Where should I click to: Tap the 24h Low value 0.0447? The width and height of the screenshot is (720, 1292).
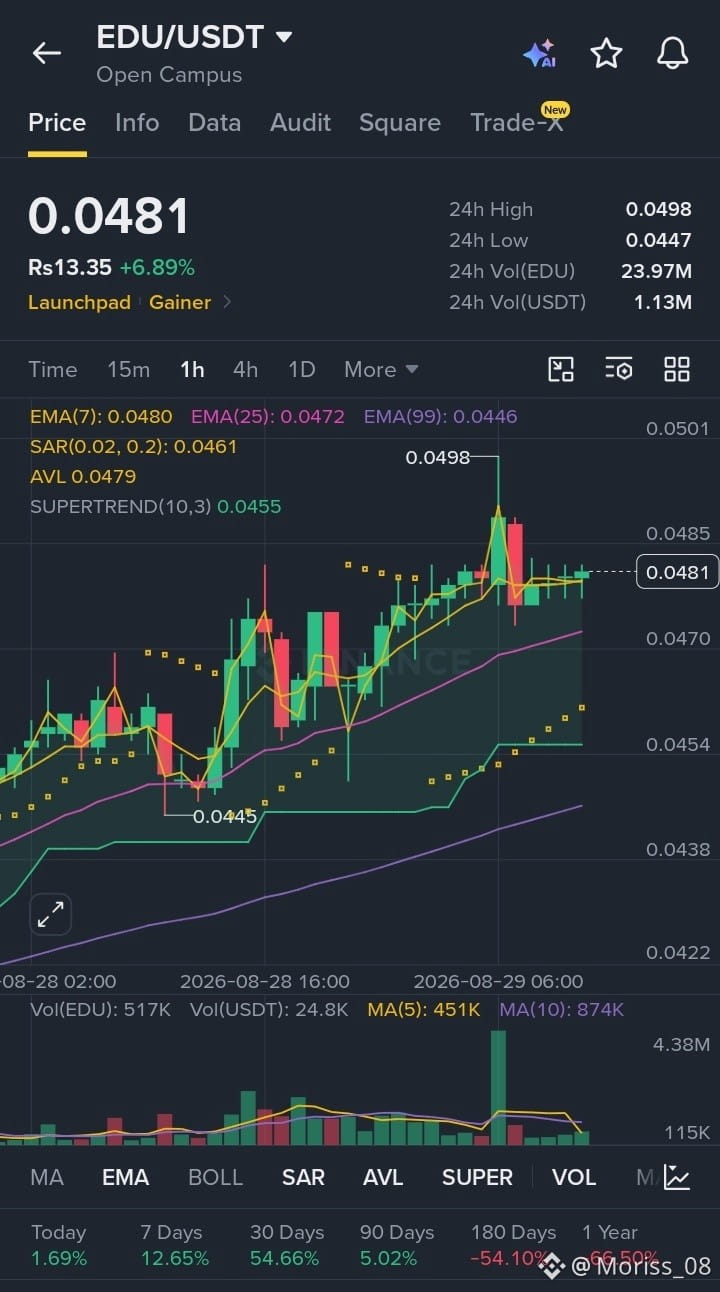point(659,240)
